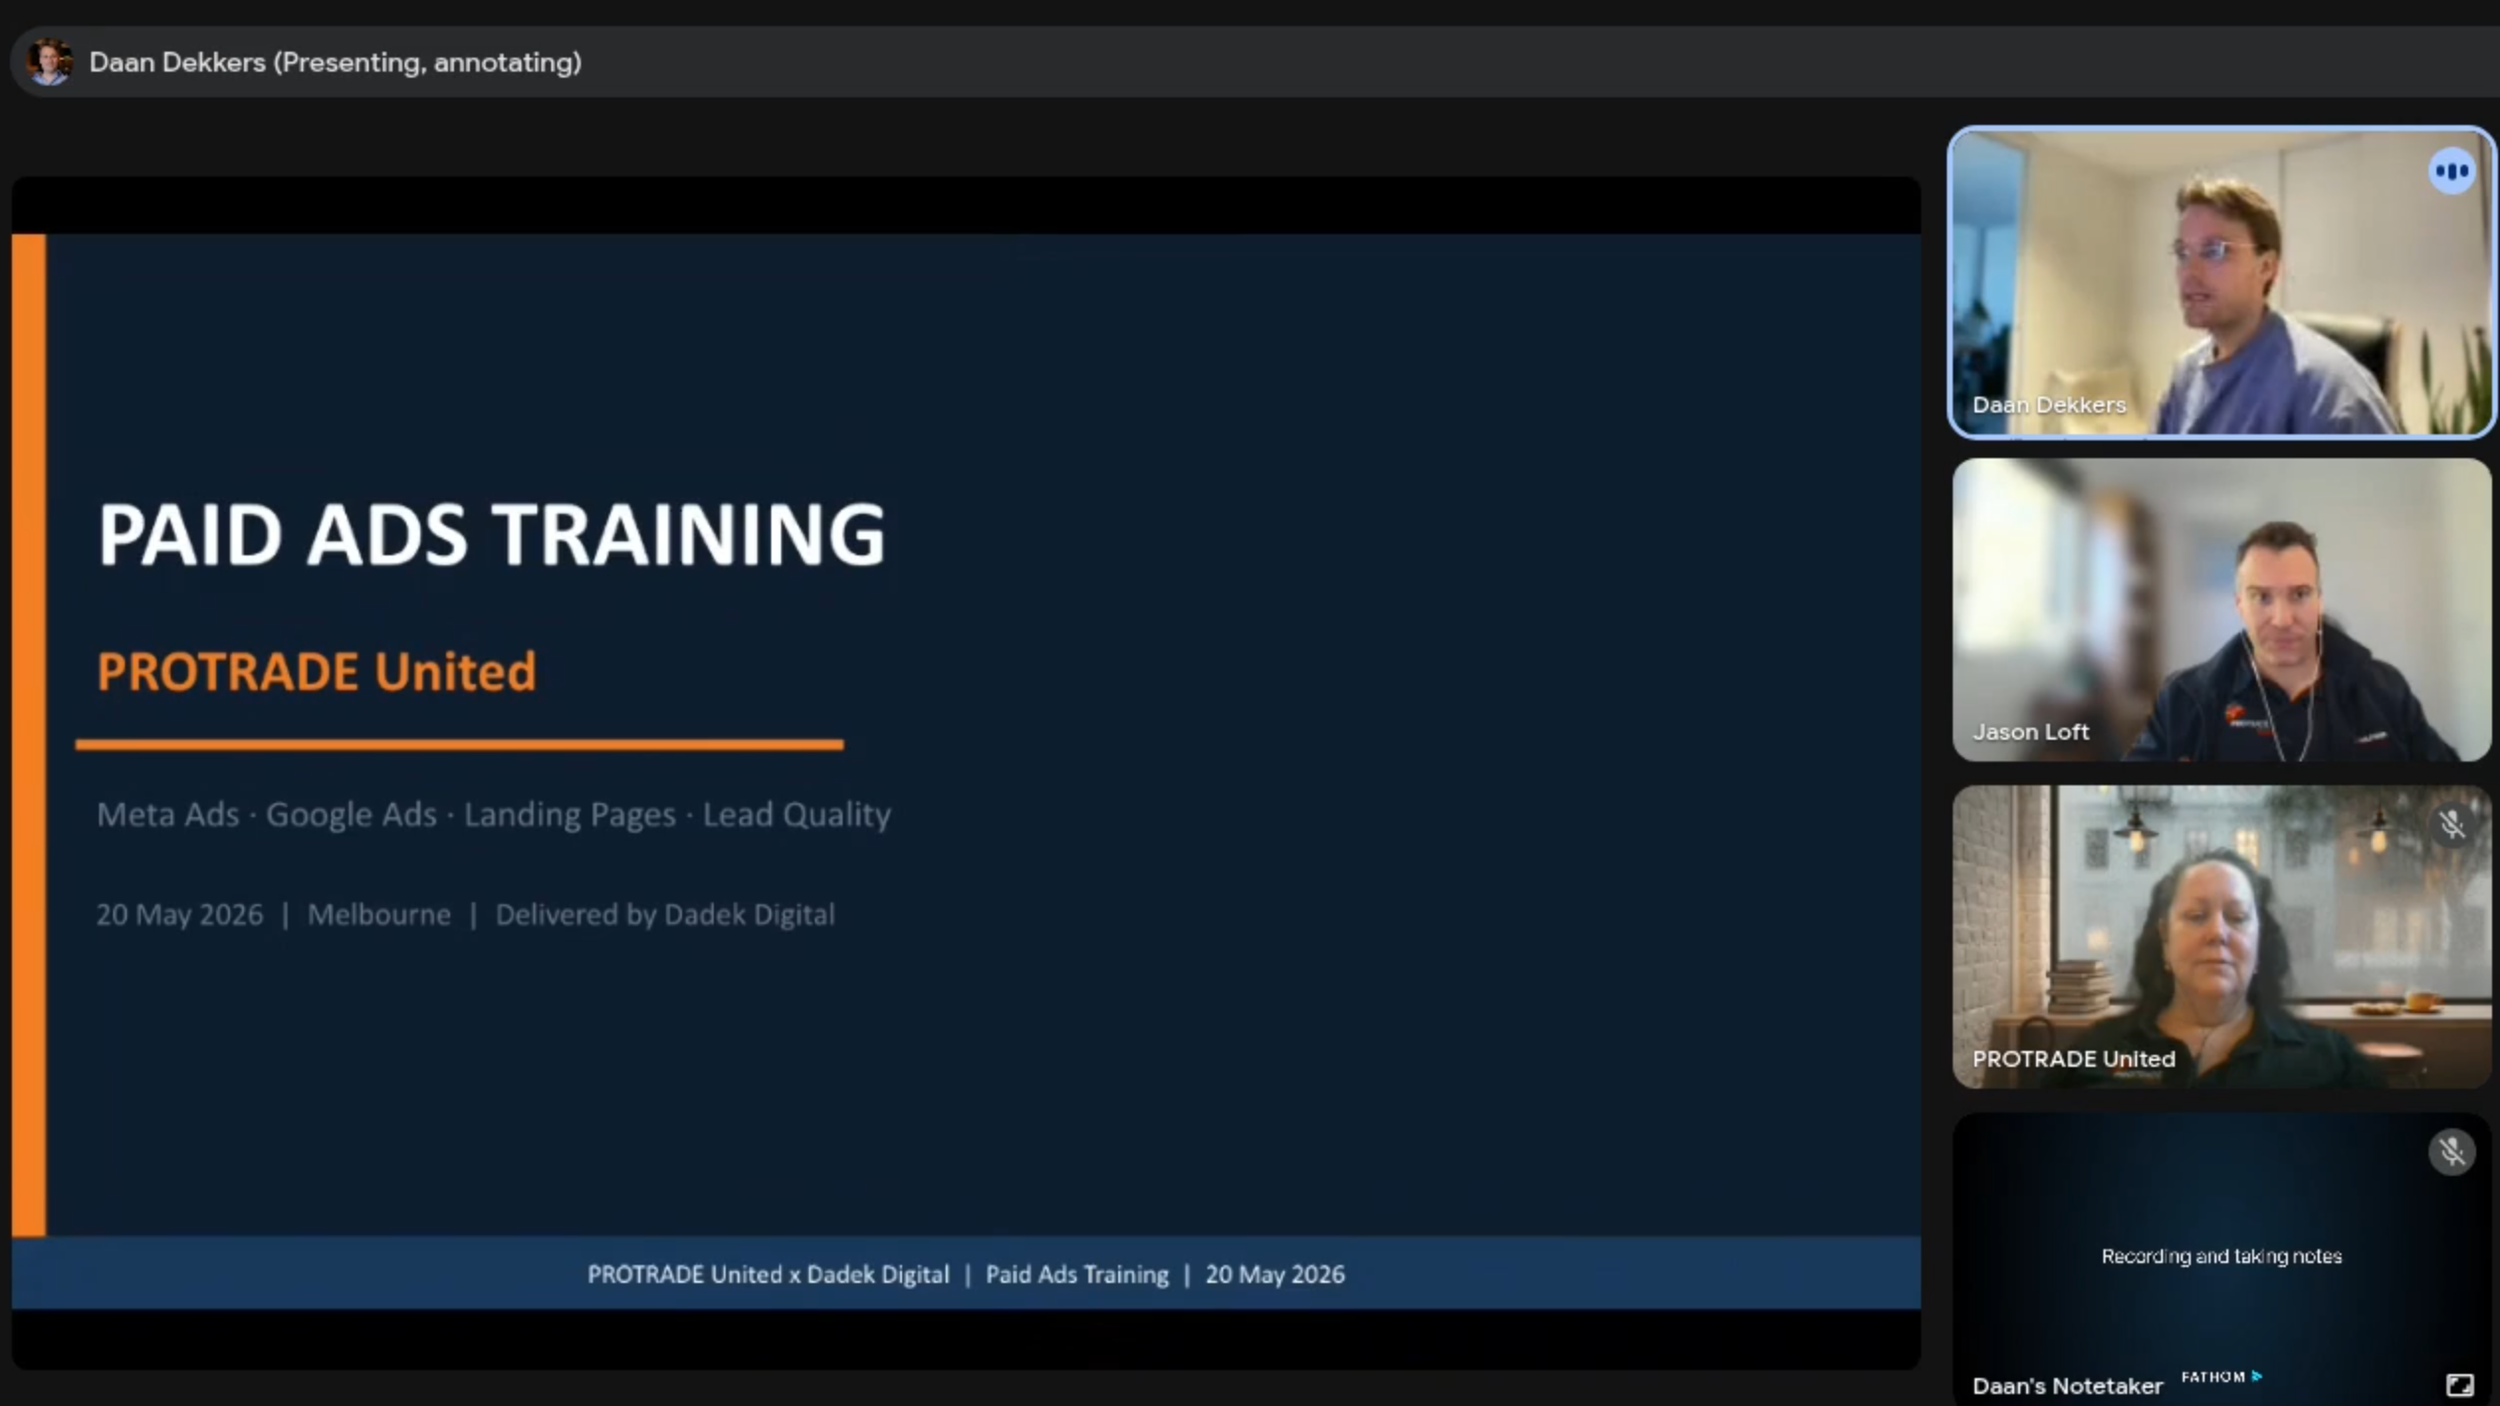This screenshot has width=2500, height=1406.
Task: Select Daan Dekkers video tile
Action: click(2221, 283)
